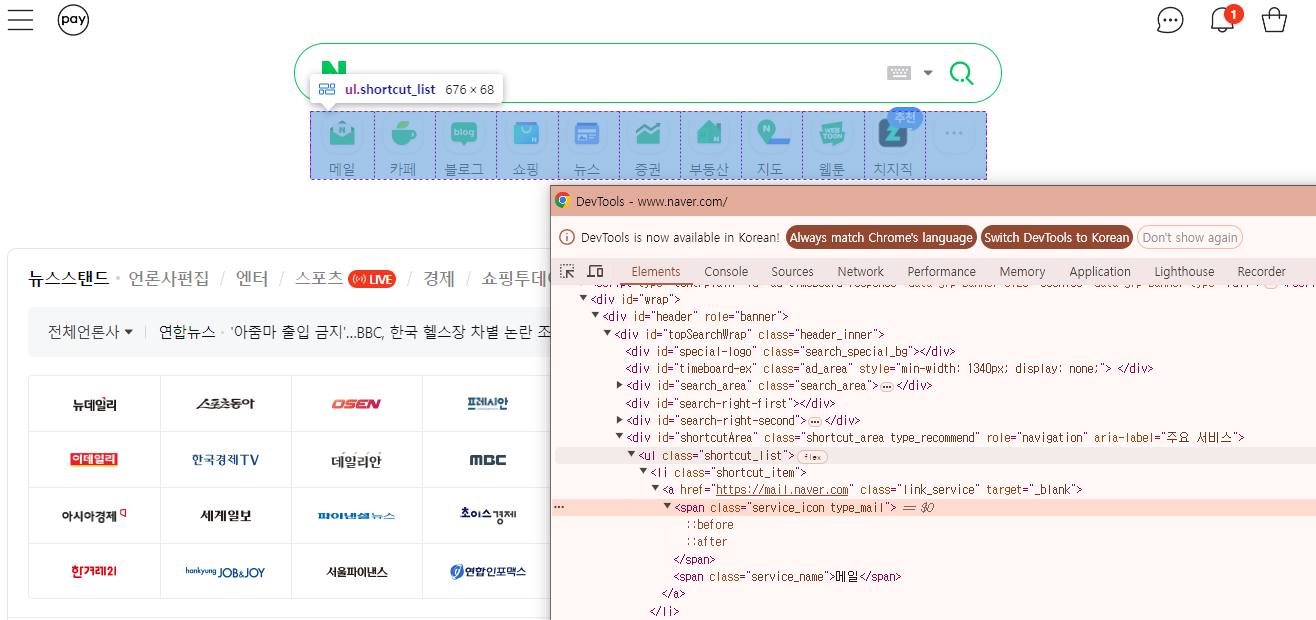The width and height of the screenshot is (1316, 620).
Task: Switch to the Lighthouse tab
Action: pyautogui.click(x=1186, y=271)
